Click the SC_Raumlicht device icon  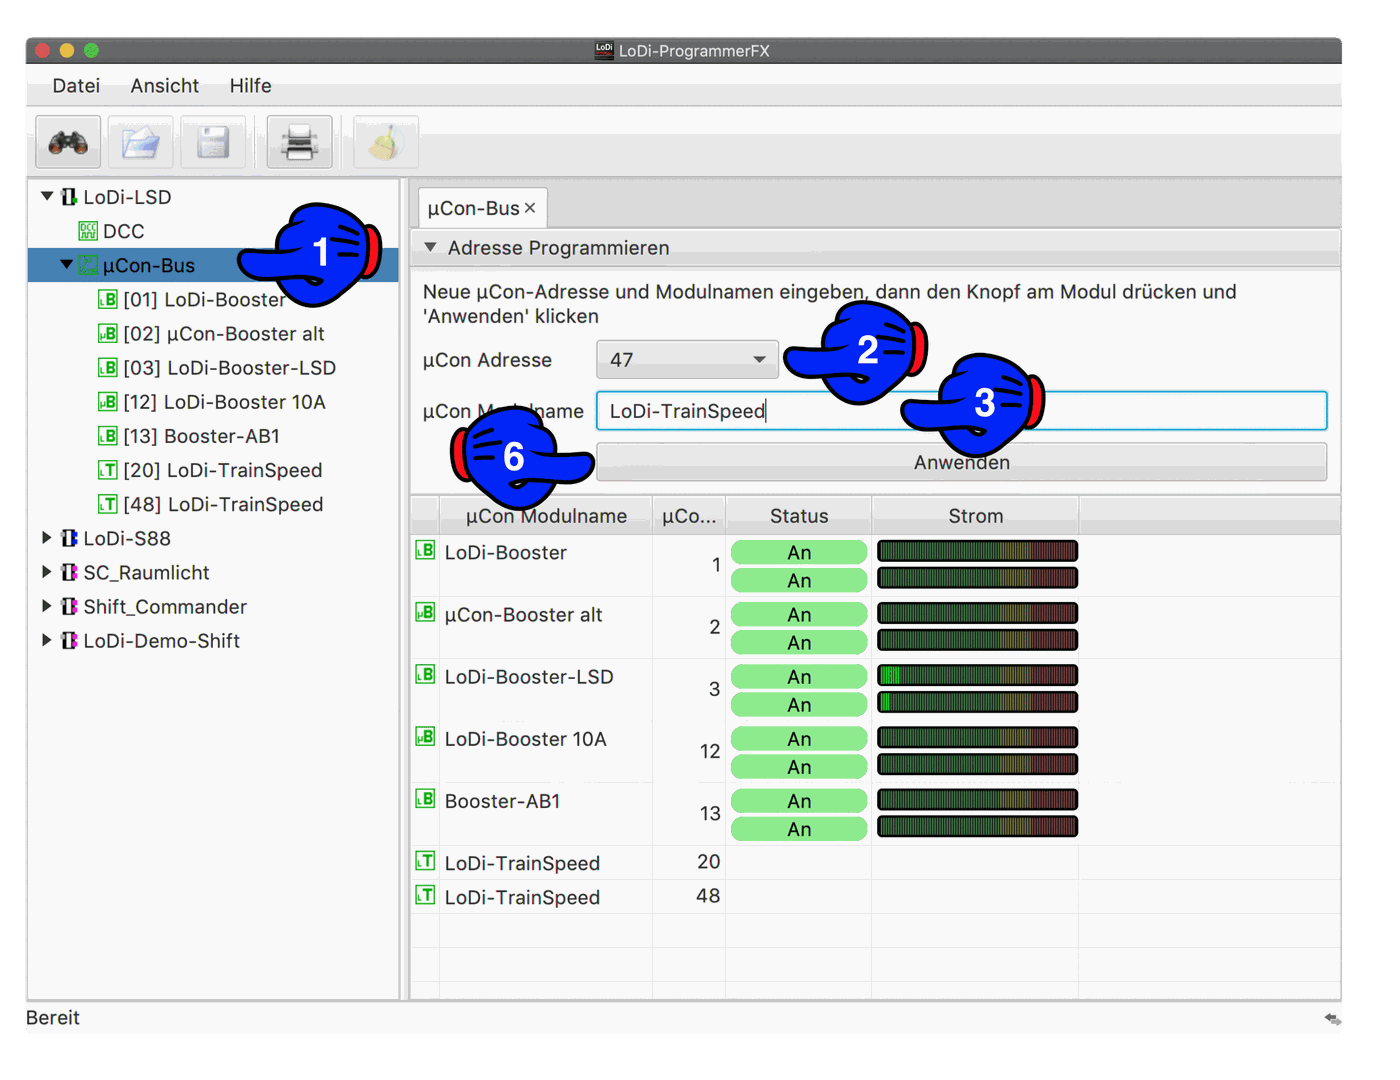(69, 572)
